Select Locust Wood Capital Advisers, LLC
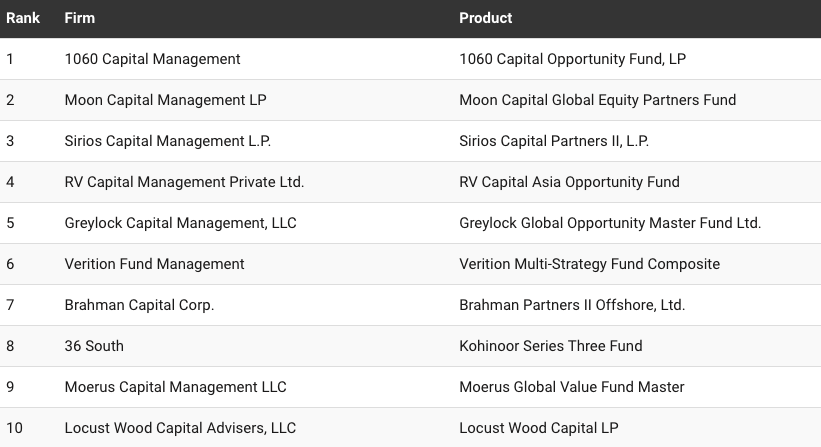The image size is (821, 447). 180,428
